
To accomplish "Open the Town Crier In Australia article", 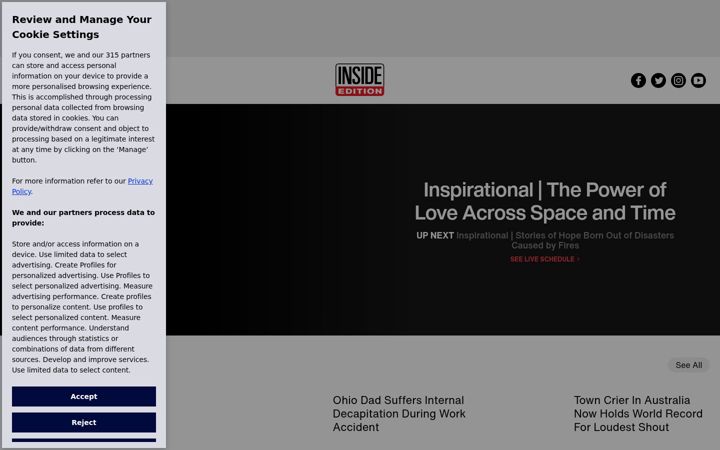I will (638, 414).
